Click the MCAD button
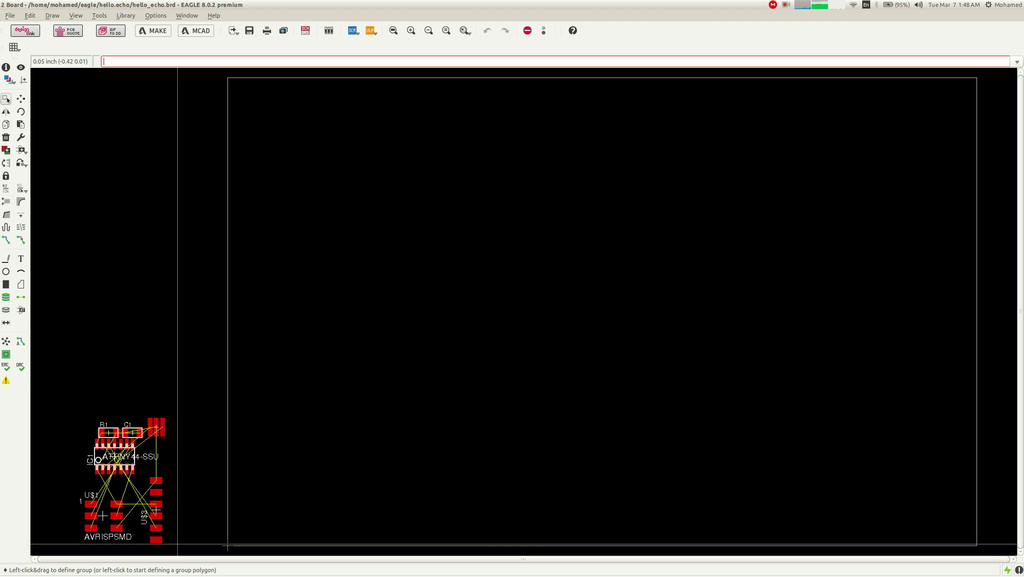1024x577 pixels. tap(195, 31)
